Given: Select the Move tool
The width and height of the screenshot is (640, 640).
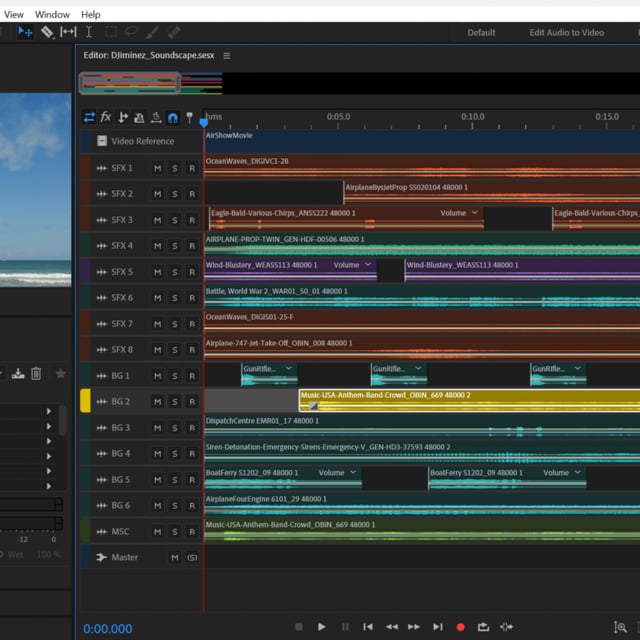Looking at the screenshot, I should pos(25,32).
